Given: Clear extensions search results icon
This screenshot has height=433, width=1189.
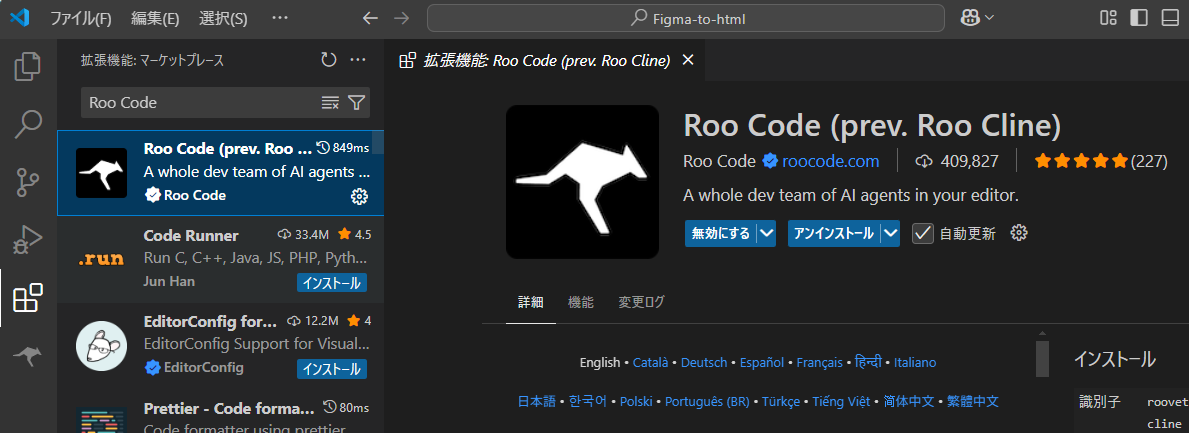Looking at the screenshot, I should 330,102.
